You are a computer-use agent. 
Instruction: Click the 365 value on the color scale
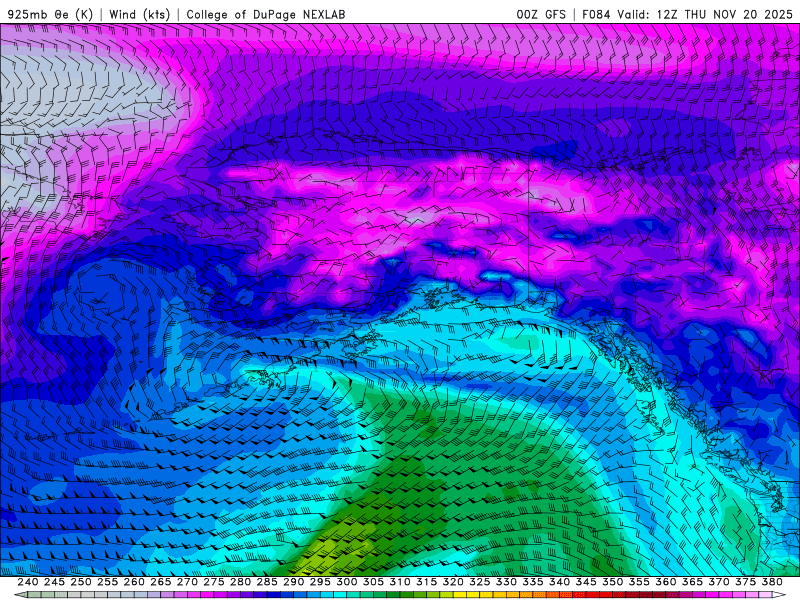point(692,582)
